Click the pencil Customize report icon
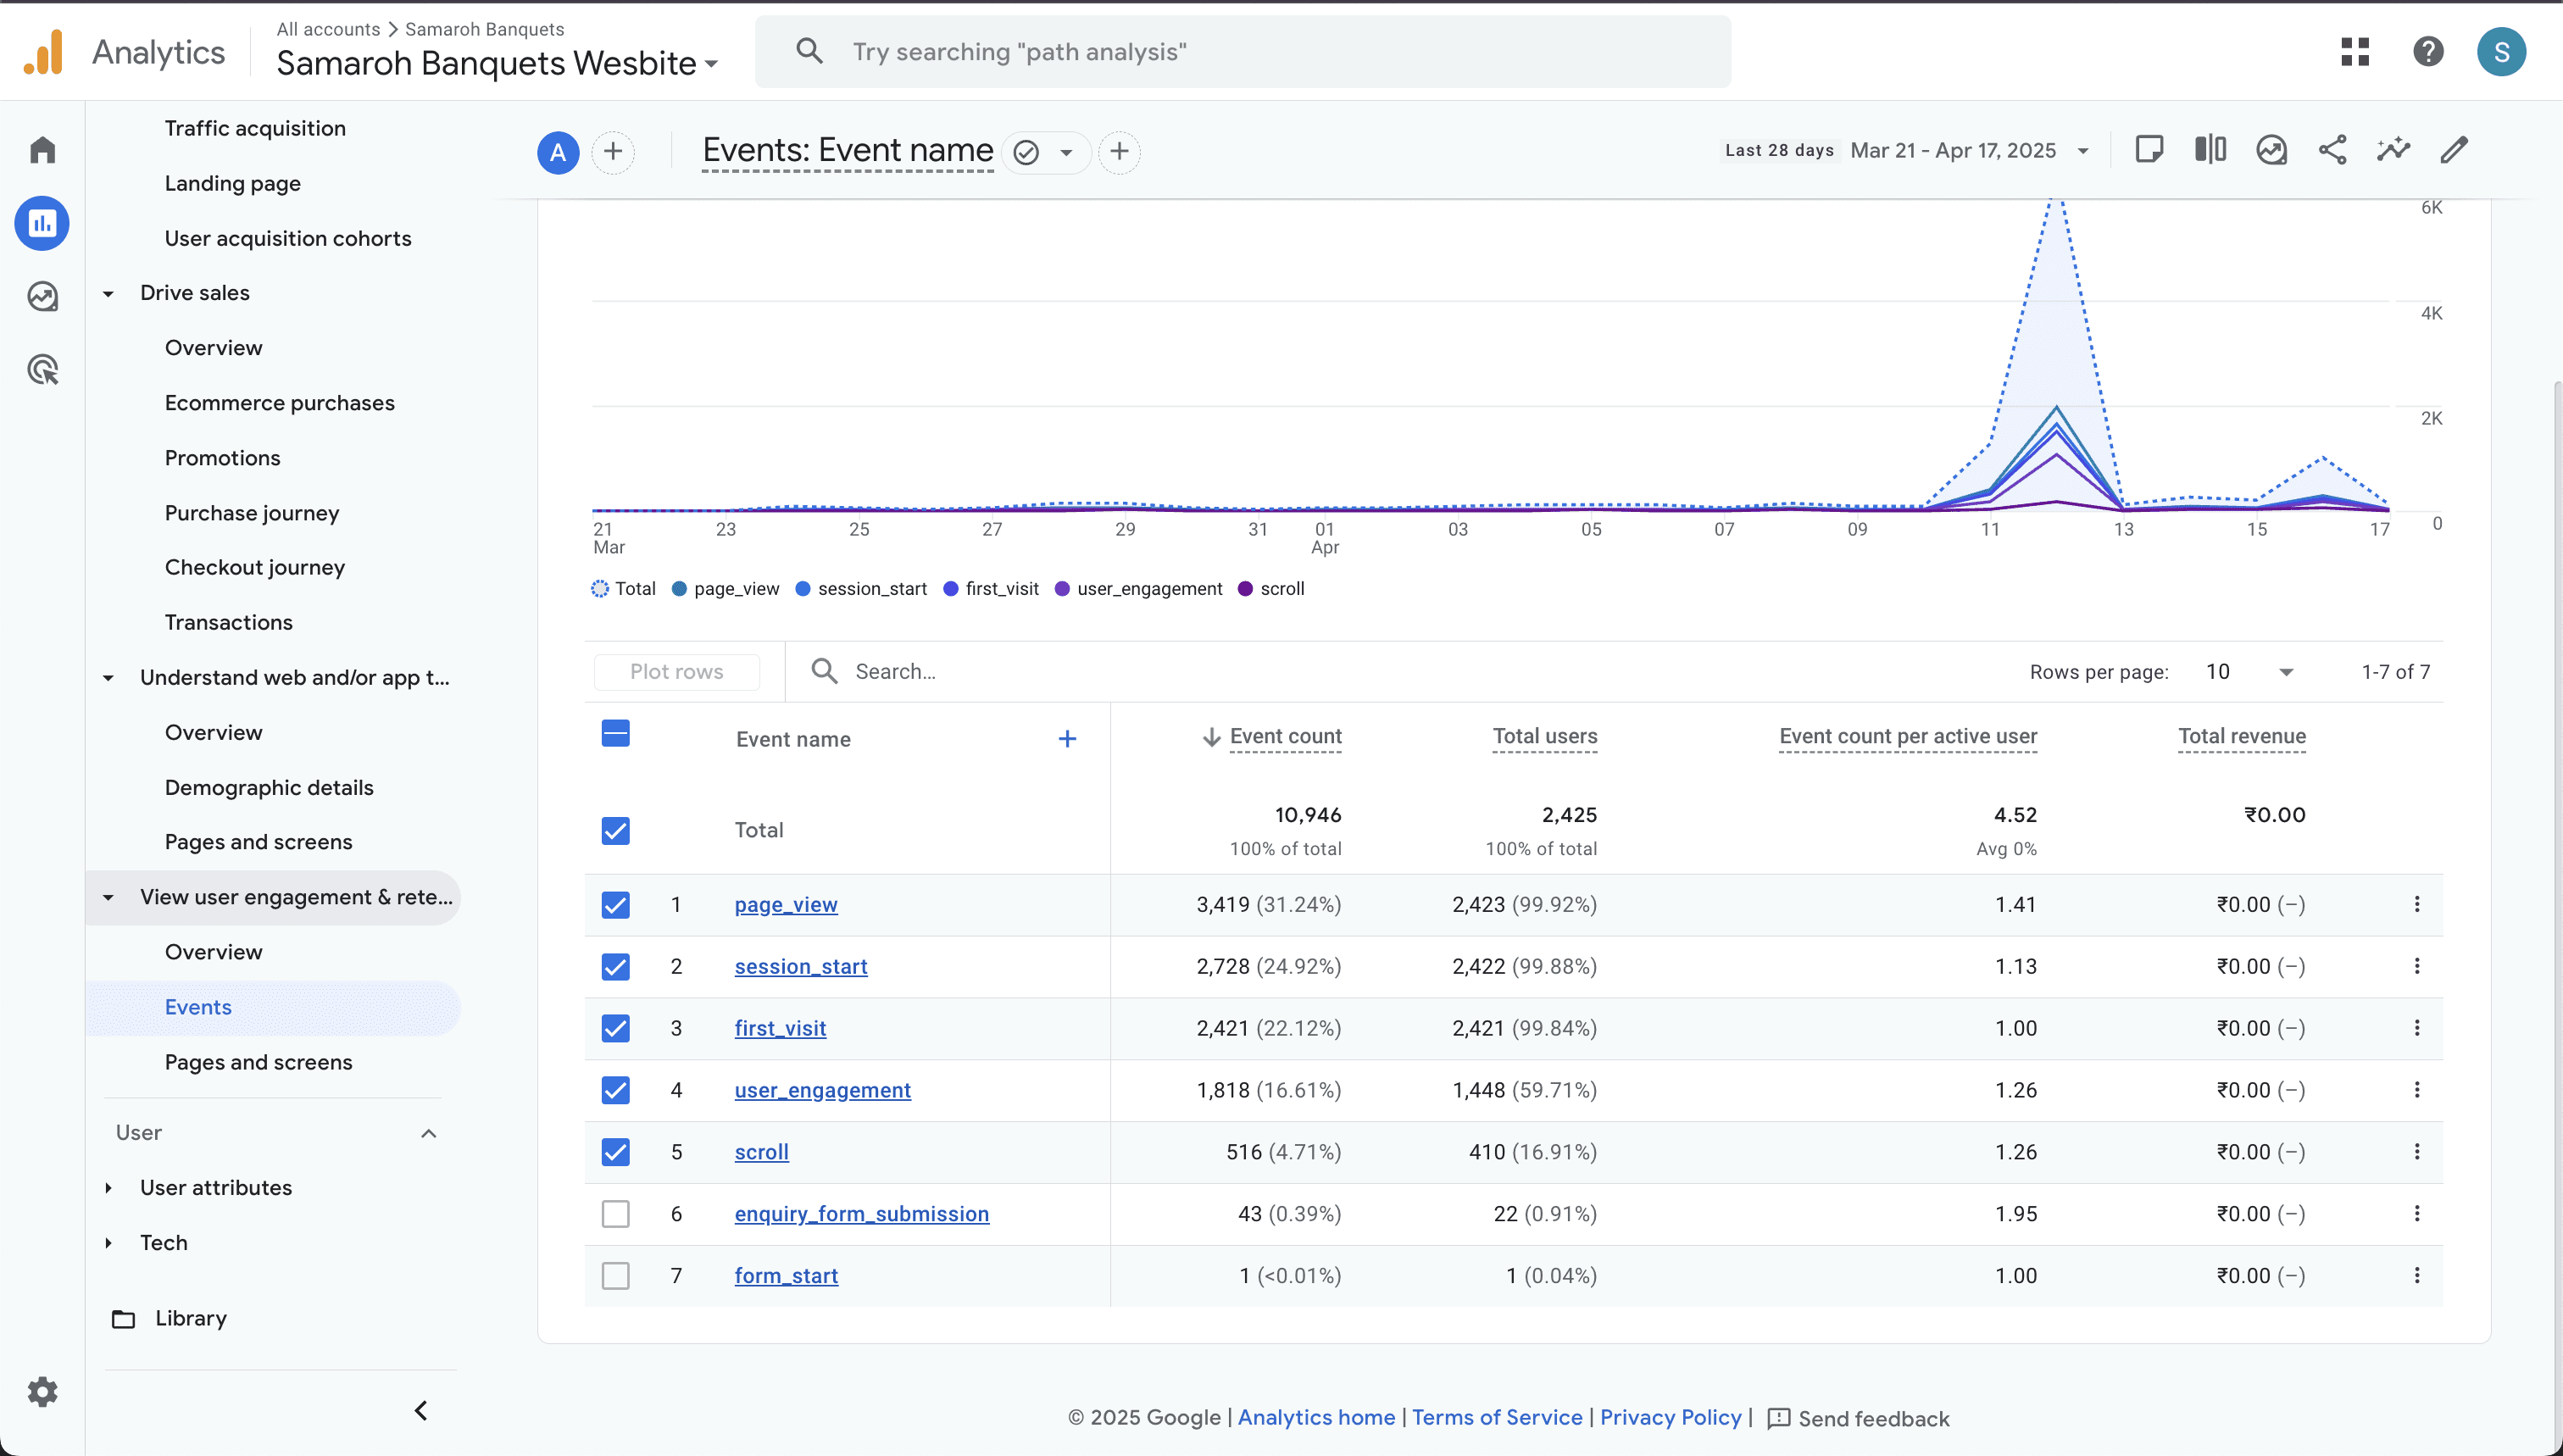Viewport: 2563px width, 1456px height. (x=2454, y=151)
